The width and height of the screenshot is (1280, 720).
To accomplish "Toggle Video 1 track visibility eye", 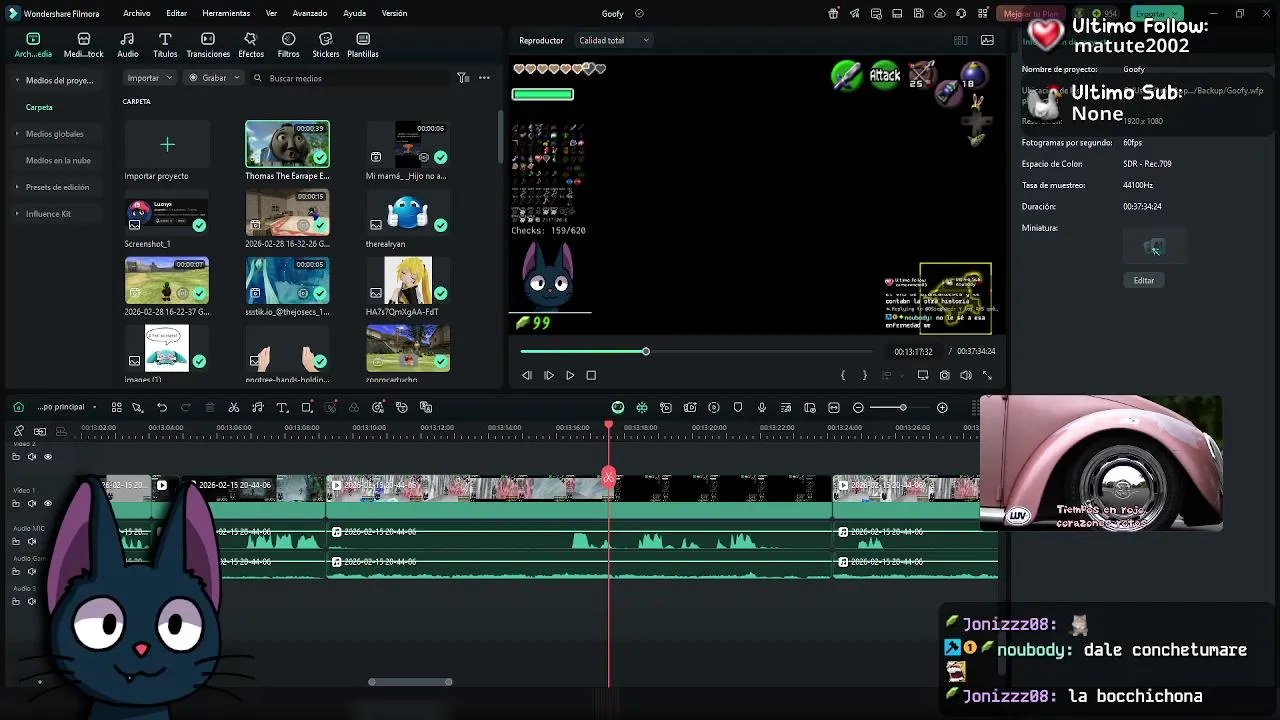I will pyautogui.click(x=47, y=503).
